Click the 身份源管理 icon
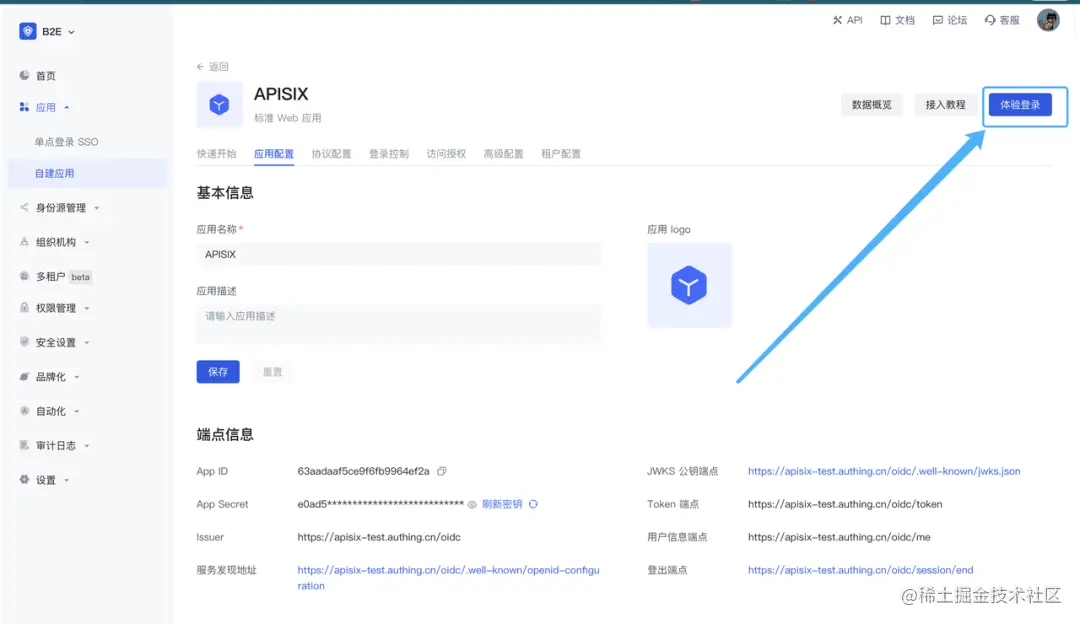 (x=24, y=207)
